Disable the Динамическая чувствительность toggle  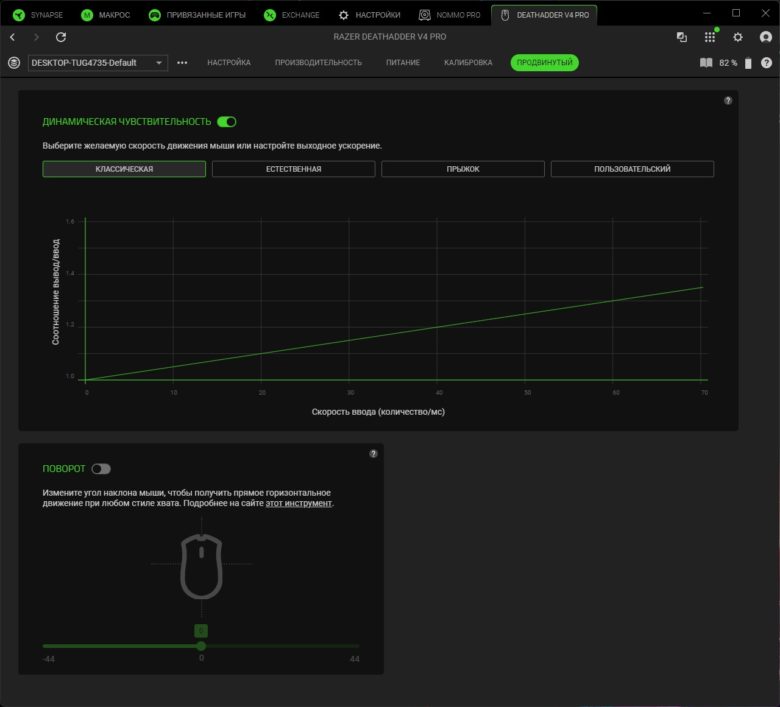(x=227, y=122)
